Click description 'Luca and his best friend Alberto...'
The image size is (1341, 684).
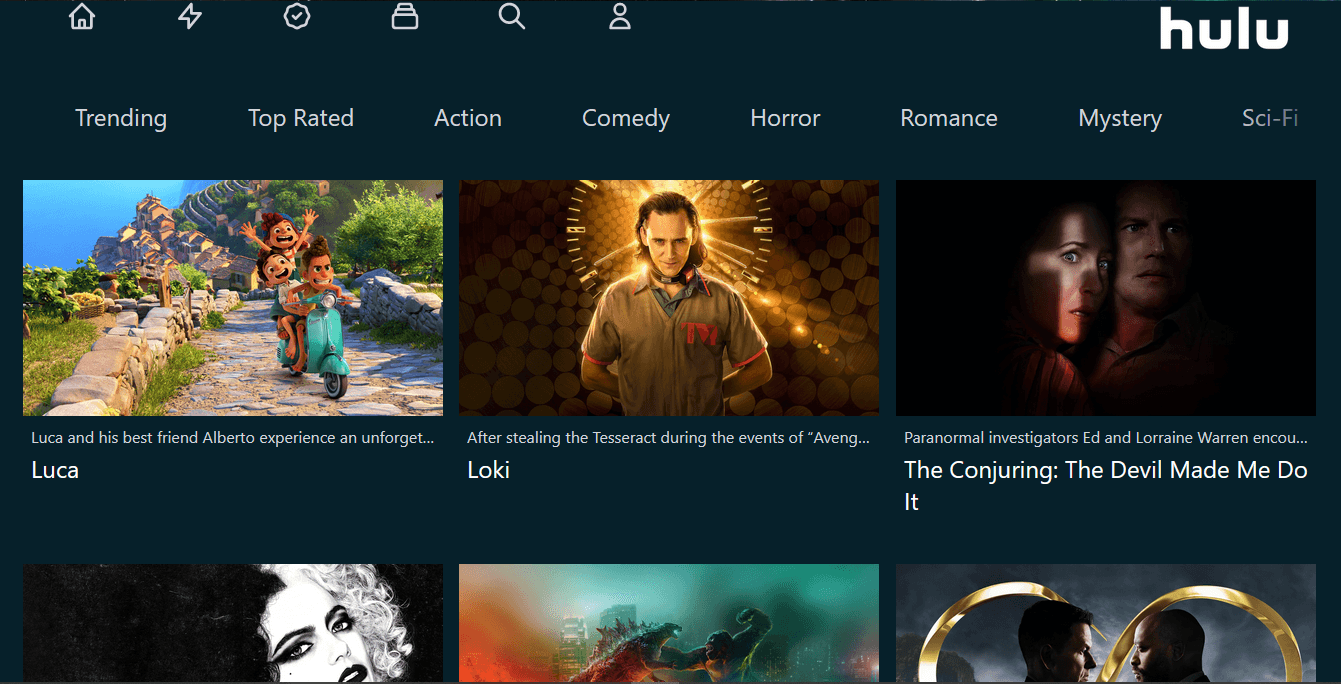233,438
